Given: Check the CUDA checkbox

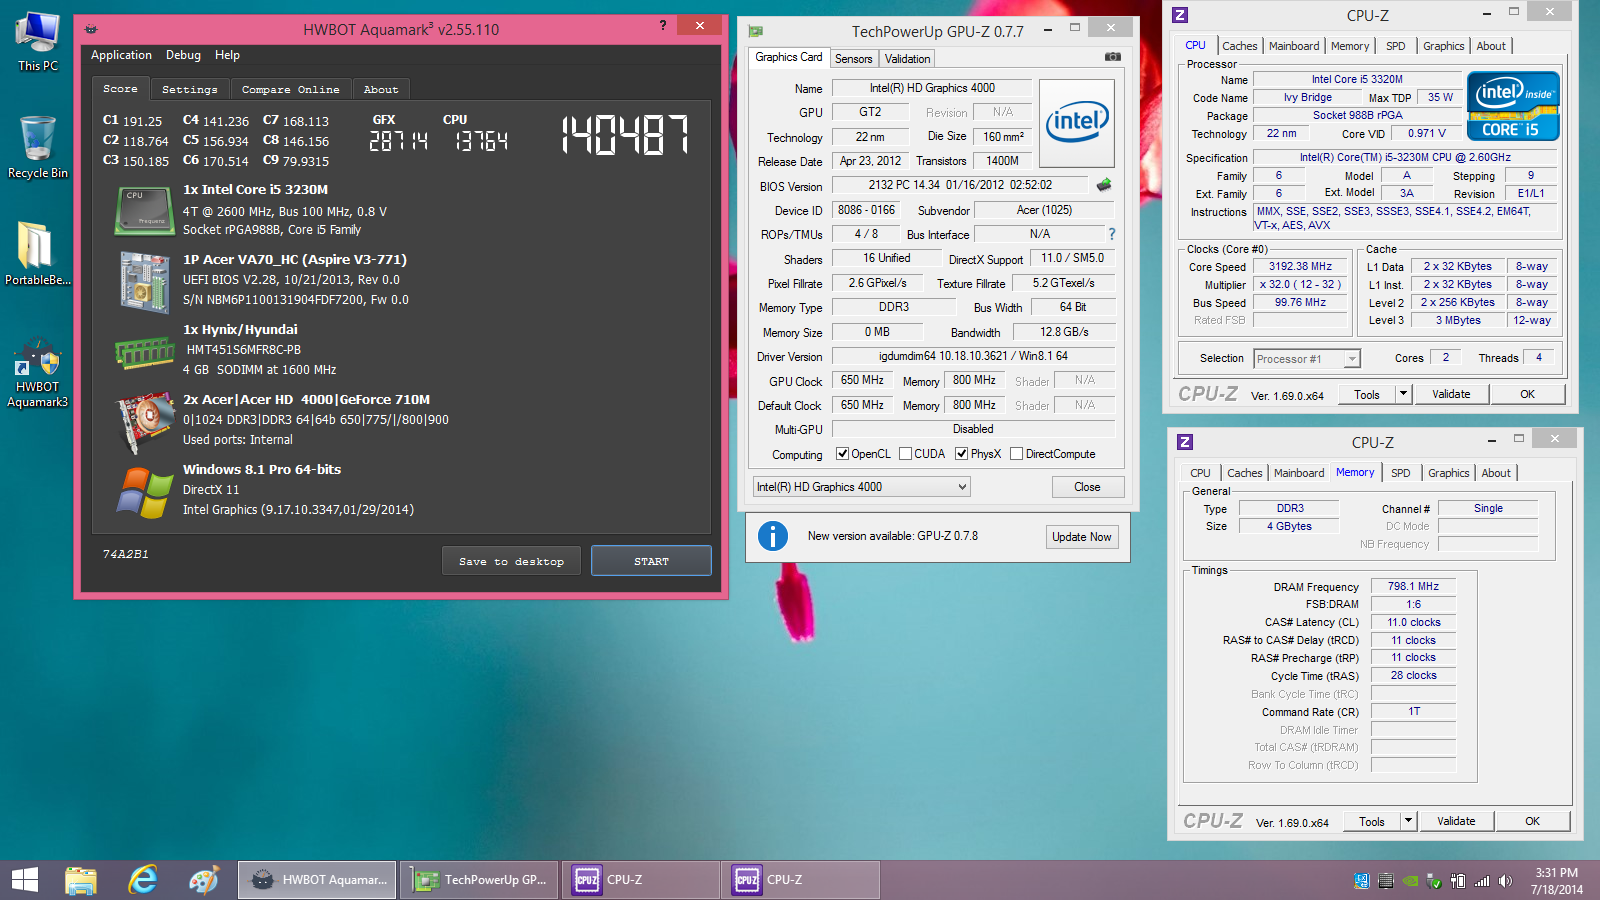Looking at the screenshot, I should pyautogui.click(x=905, y=454).
